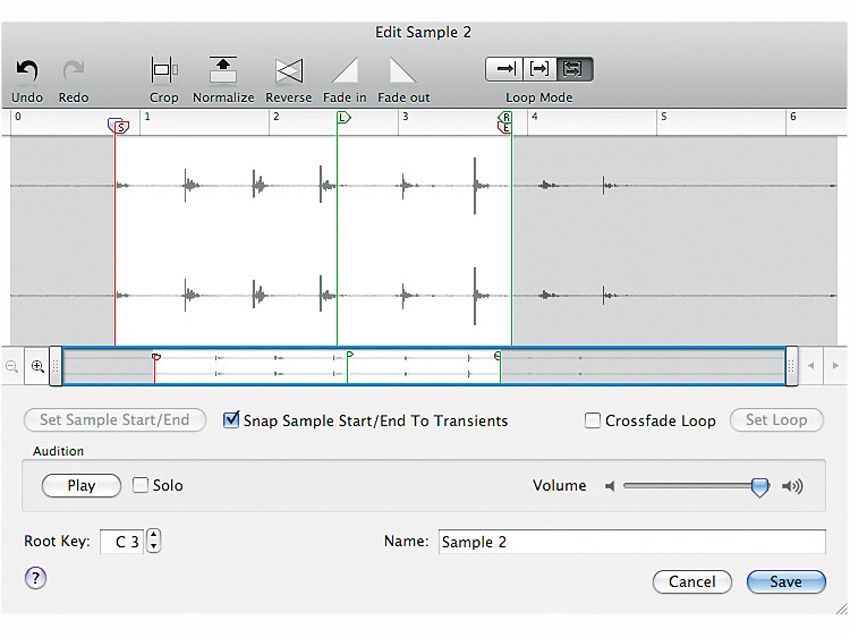Disable Snap Sample Start/End To Transients
Screen dimensions: 850x638
(231, 421)
